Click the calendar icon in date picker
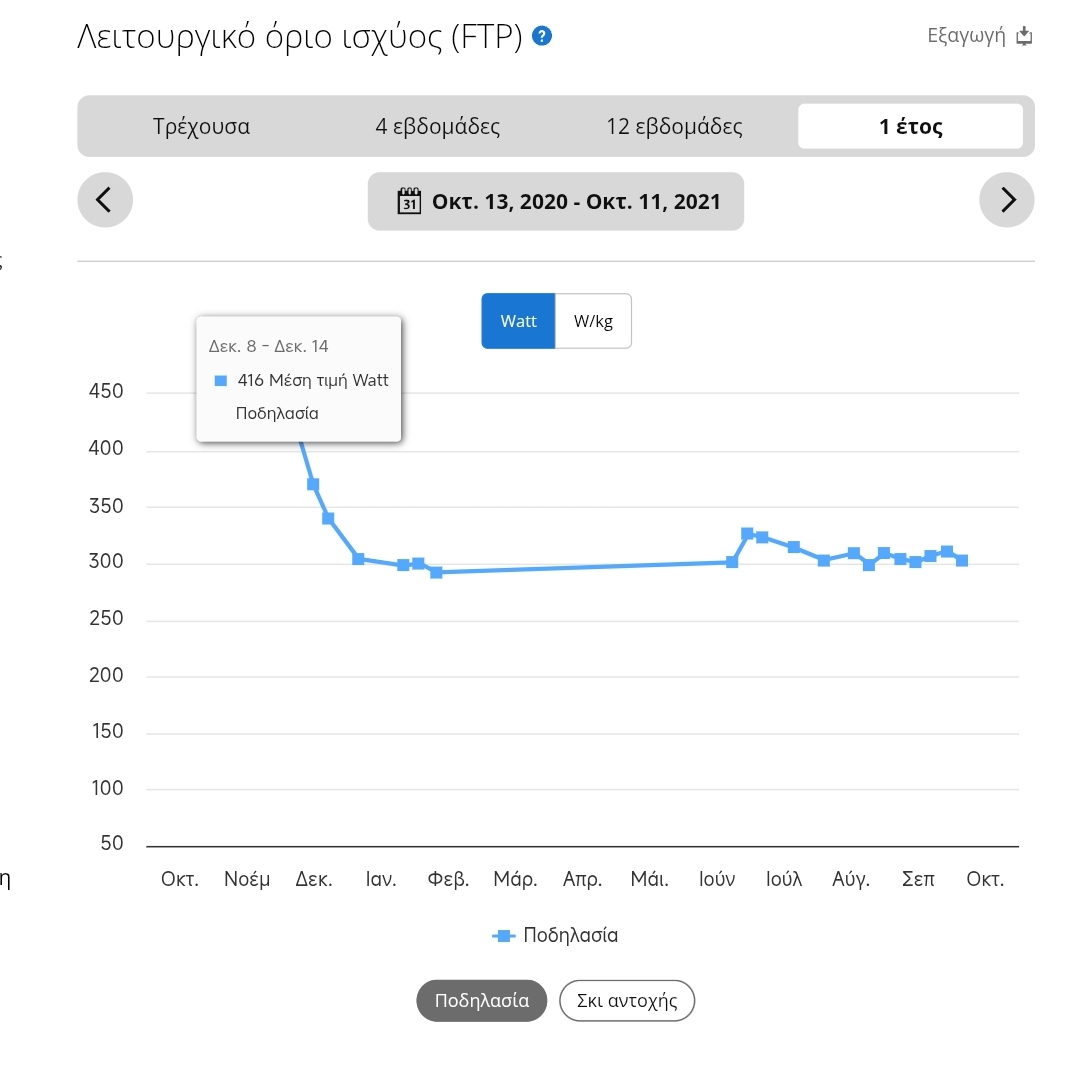Screen dimensions: 1079x1080 click(x=409, y=201)
